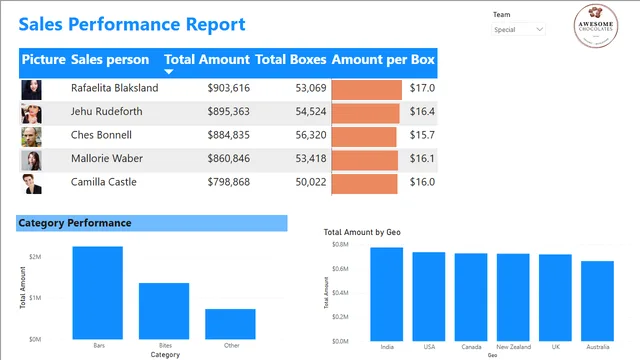Click the Total Amount column header text
Viewport: 640px width, 360px height.
(x=207, y=60)
